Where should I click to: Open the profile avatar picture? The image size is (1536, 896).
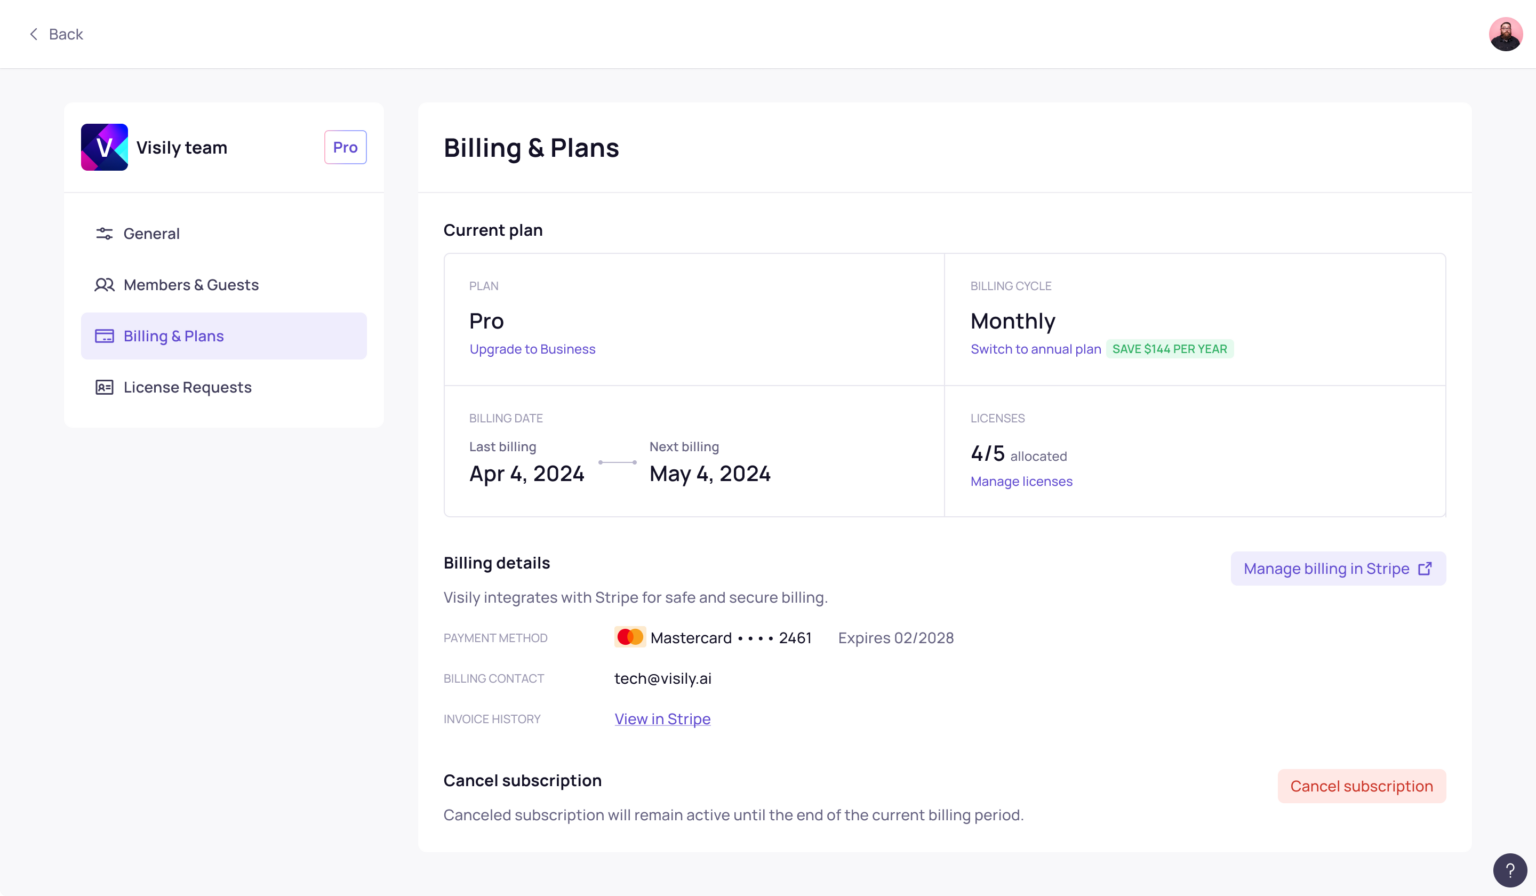pos(1505,33)
